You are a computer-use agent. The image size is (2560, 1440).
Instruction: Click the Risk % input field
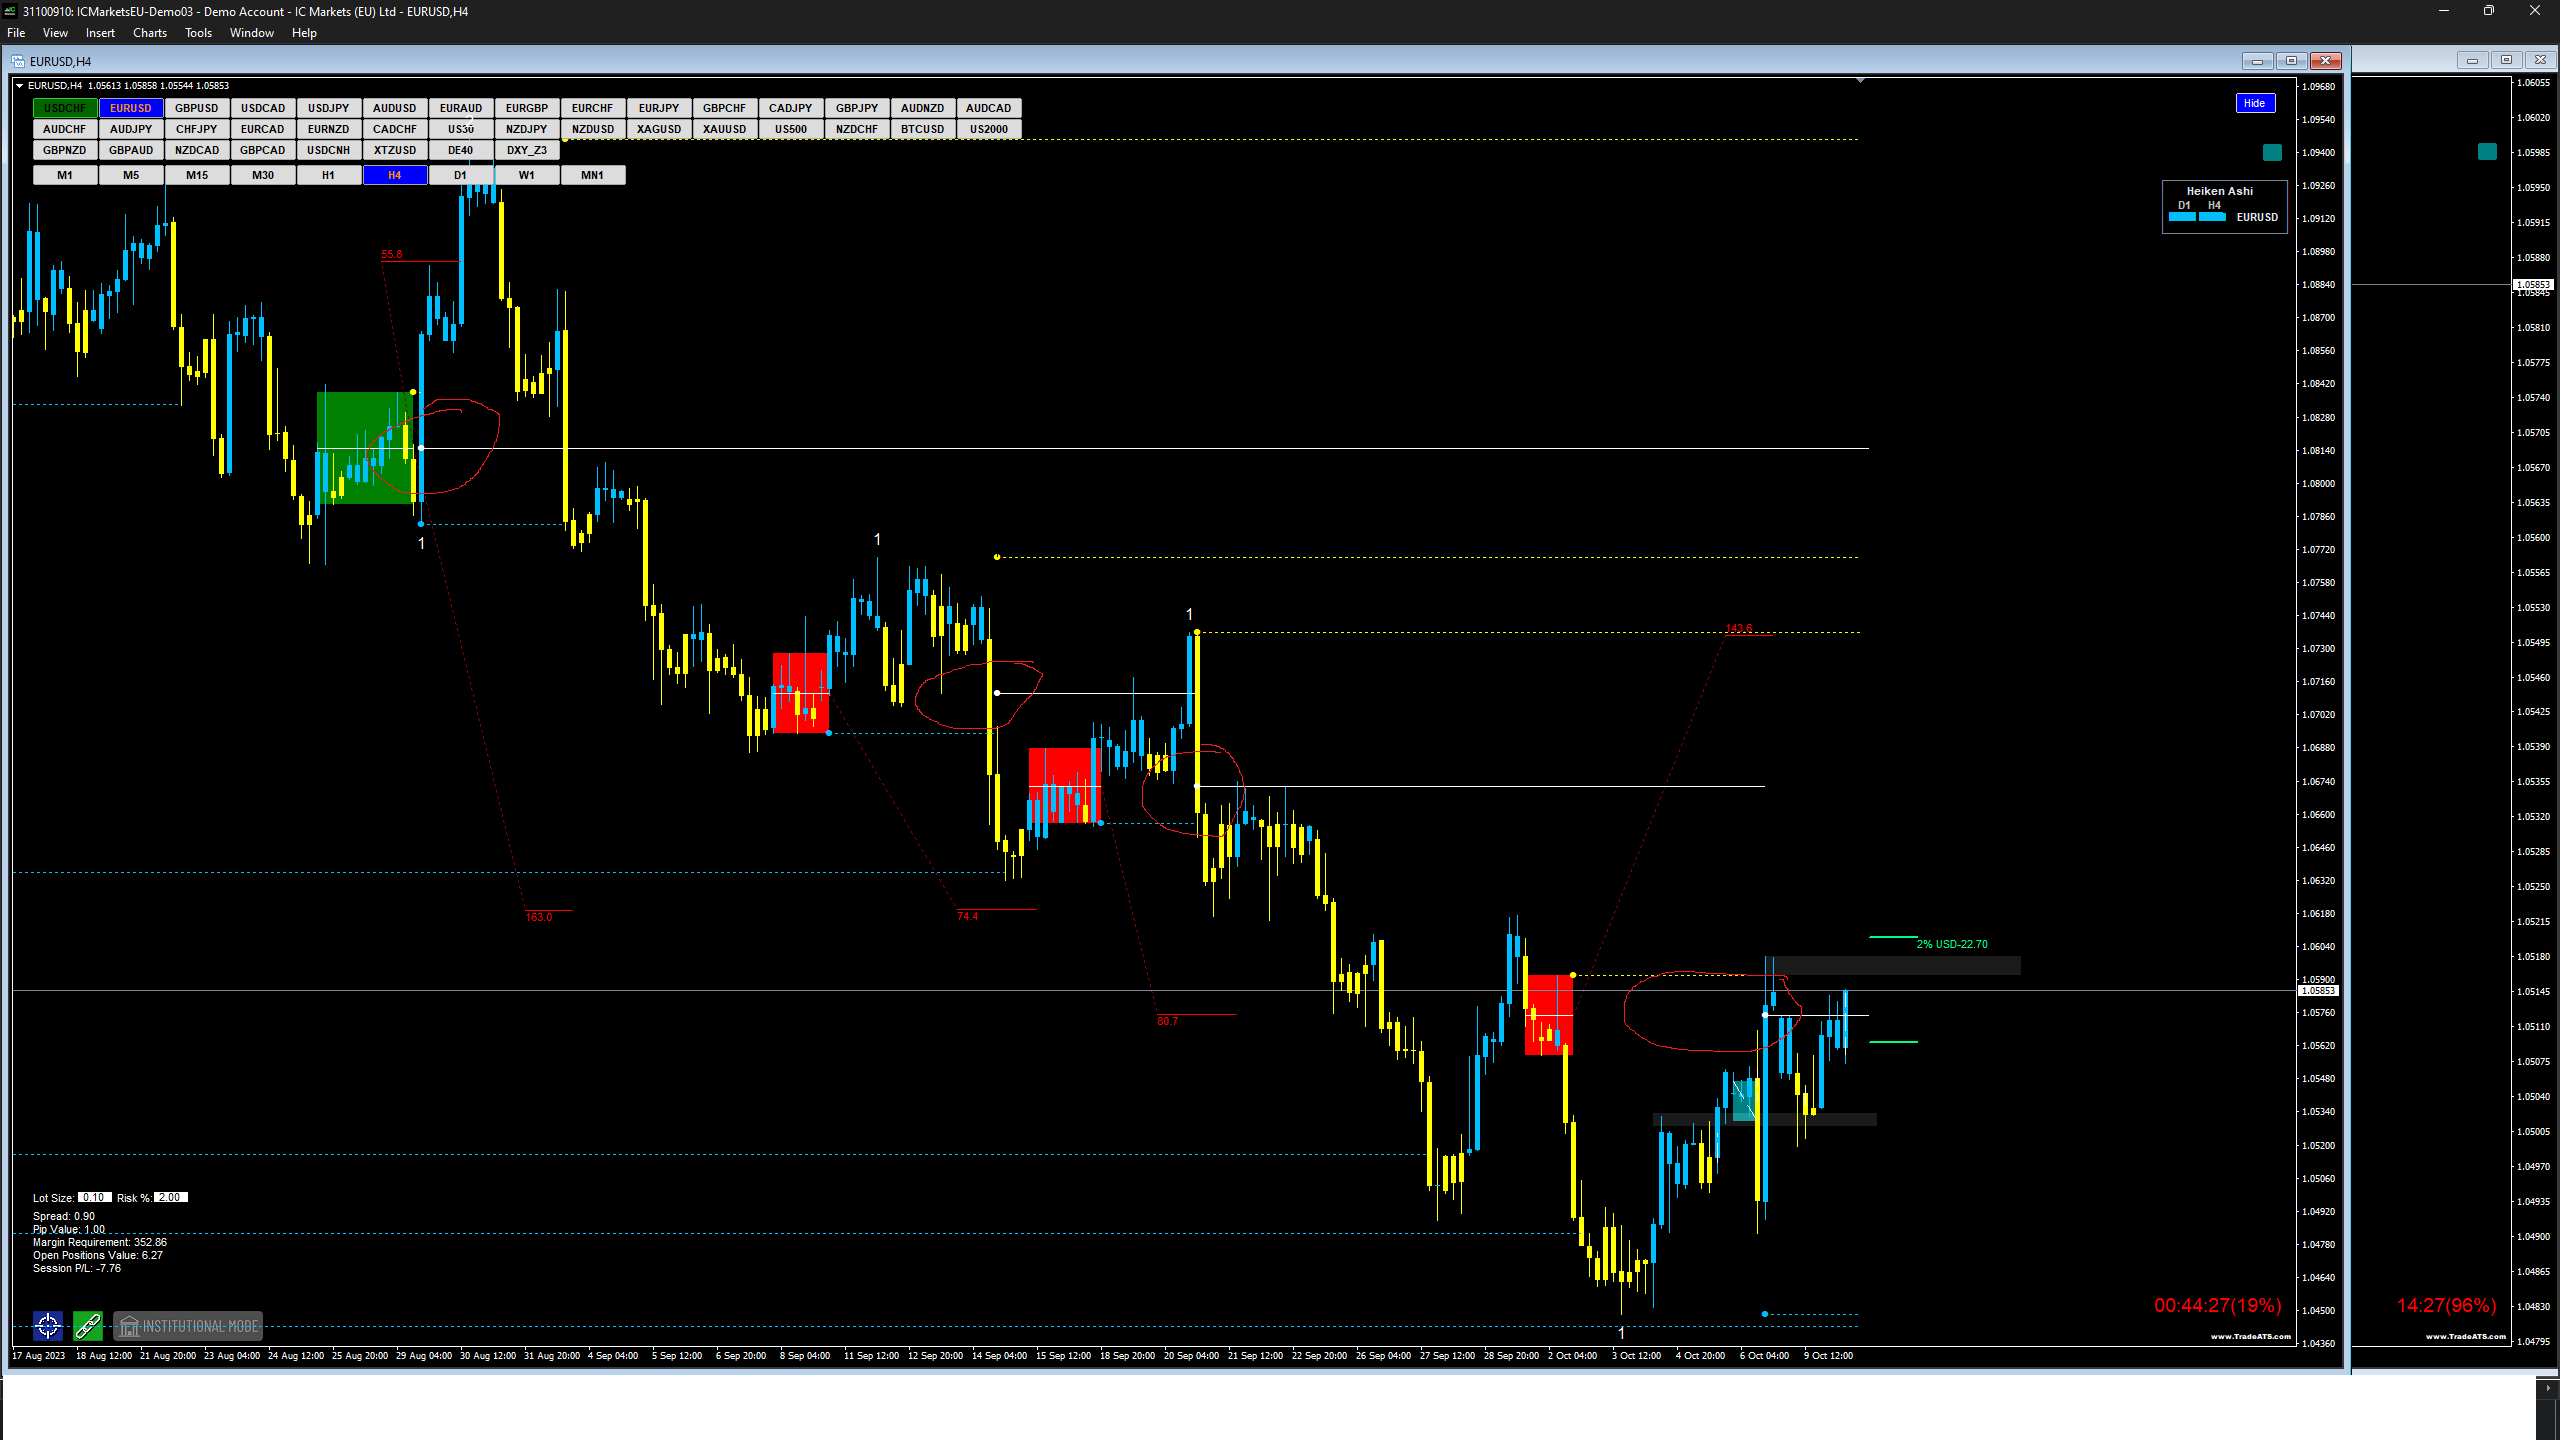(x=170, y=1197)
